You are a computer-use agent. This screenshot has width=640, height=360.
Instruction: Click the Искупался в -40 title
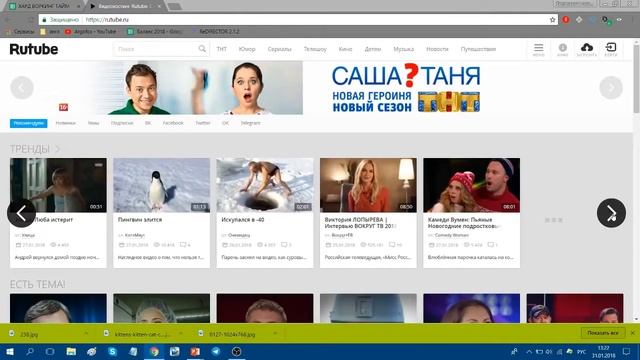point(243,220)
